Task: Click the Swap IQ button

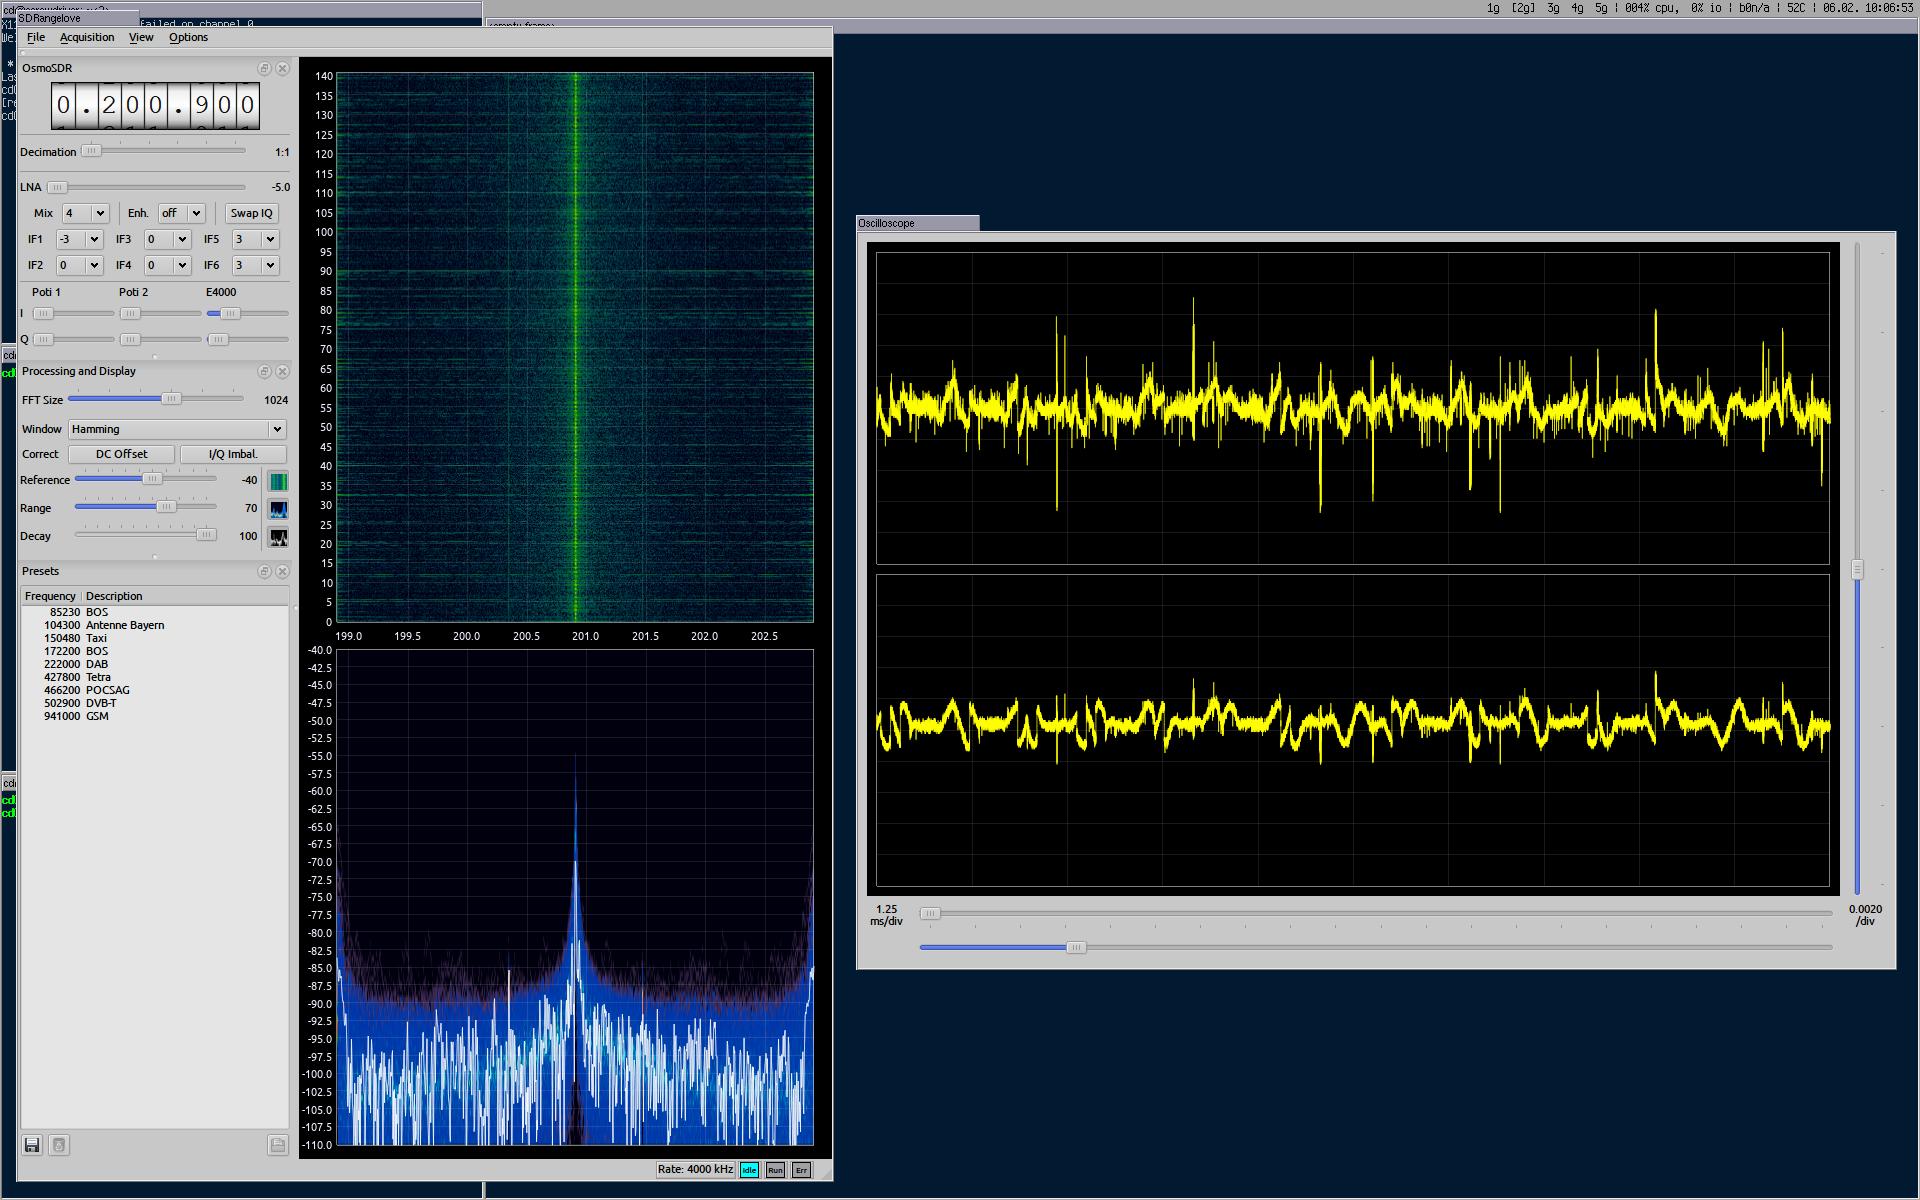Action: (x=251, y=213)
